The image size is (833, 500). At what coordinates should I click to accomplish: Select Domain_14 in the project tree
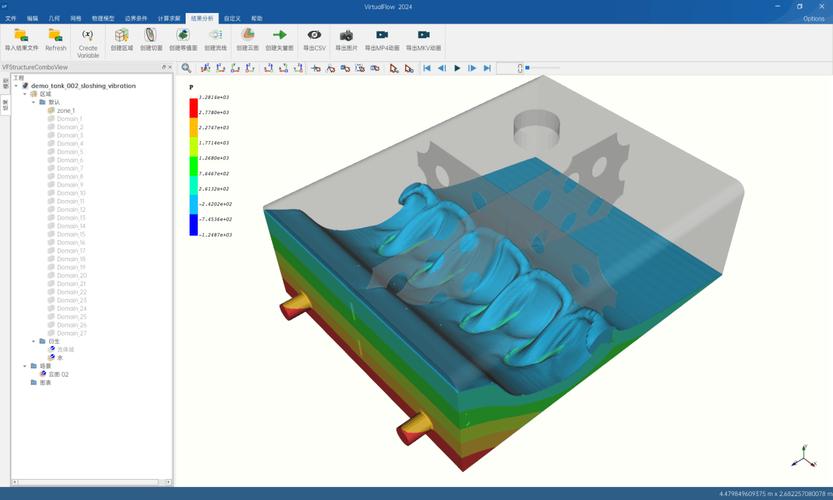(x=71, y=226)
